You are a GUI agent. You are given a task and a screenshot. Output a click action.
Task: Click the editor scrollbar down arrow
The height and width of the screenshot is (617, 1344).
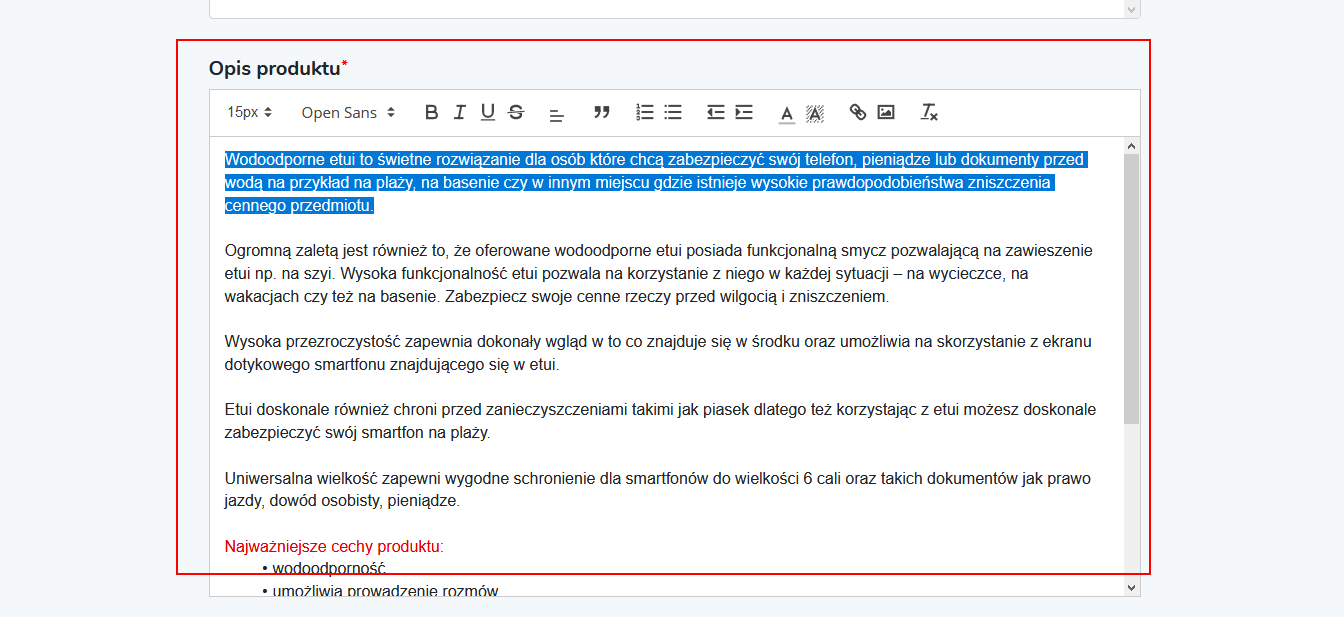[x=1132, y=587]
